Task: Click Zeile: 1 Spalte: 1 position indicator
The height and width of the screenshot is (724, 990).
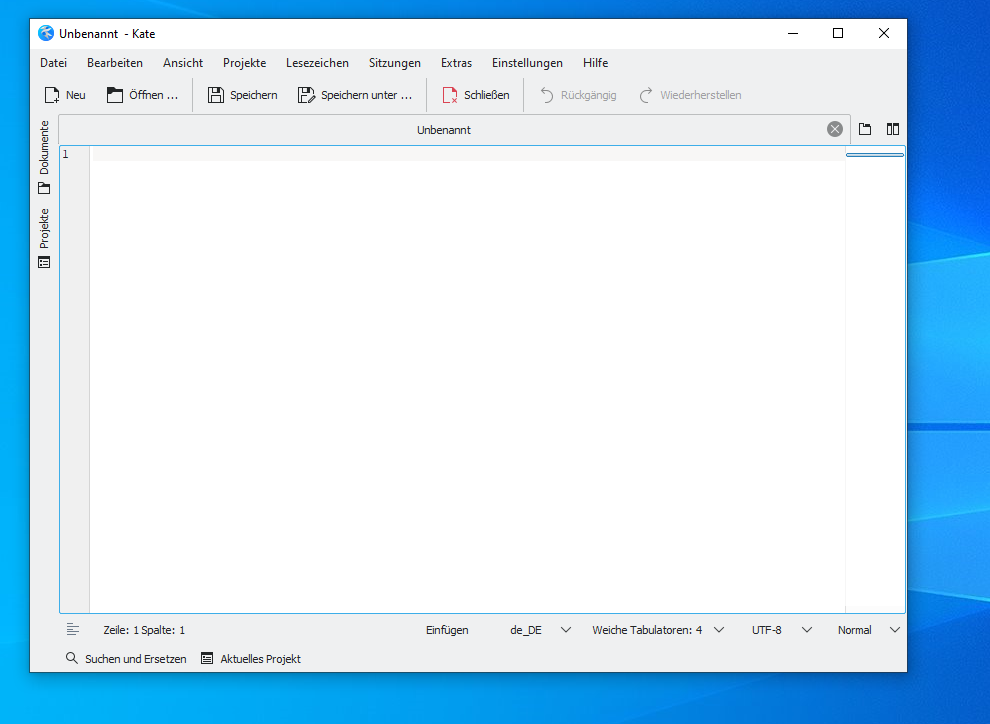Action: 144,630
